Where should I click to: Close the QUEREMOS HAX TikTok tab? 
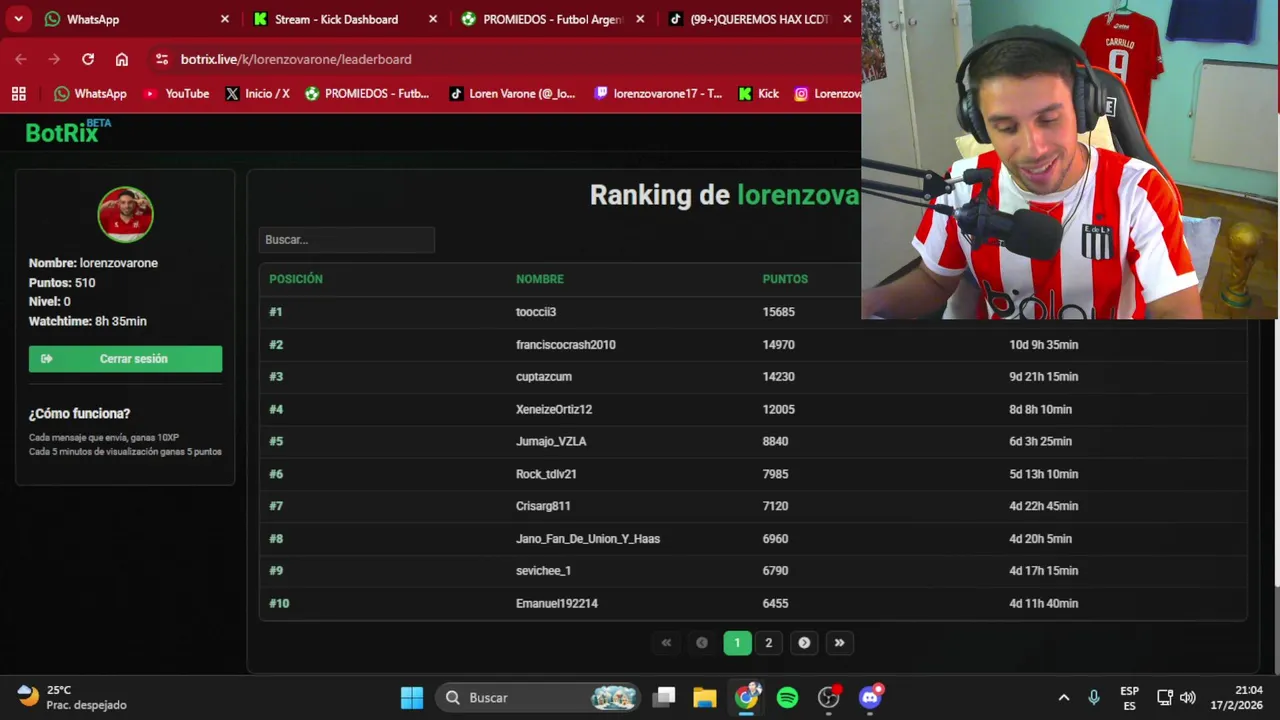(x=847, y=19)
